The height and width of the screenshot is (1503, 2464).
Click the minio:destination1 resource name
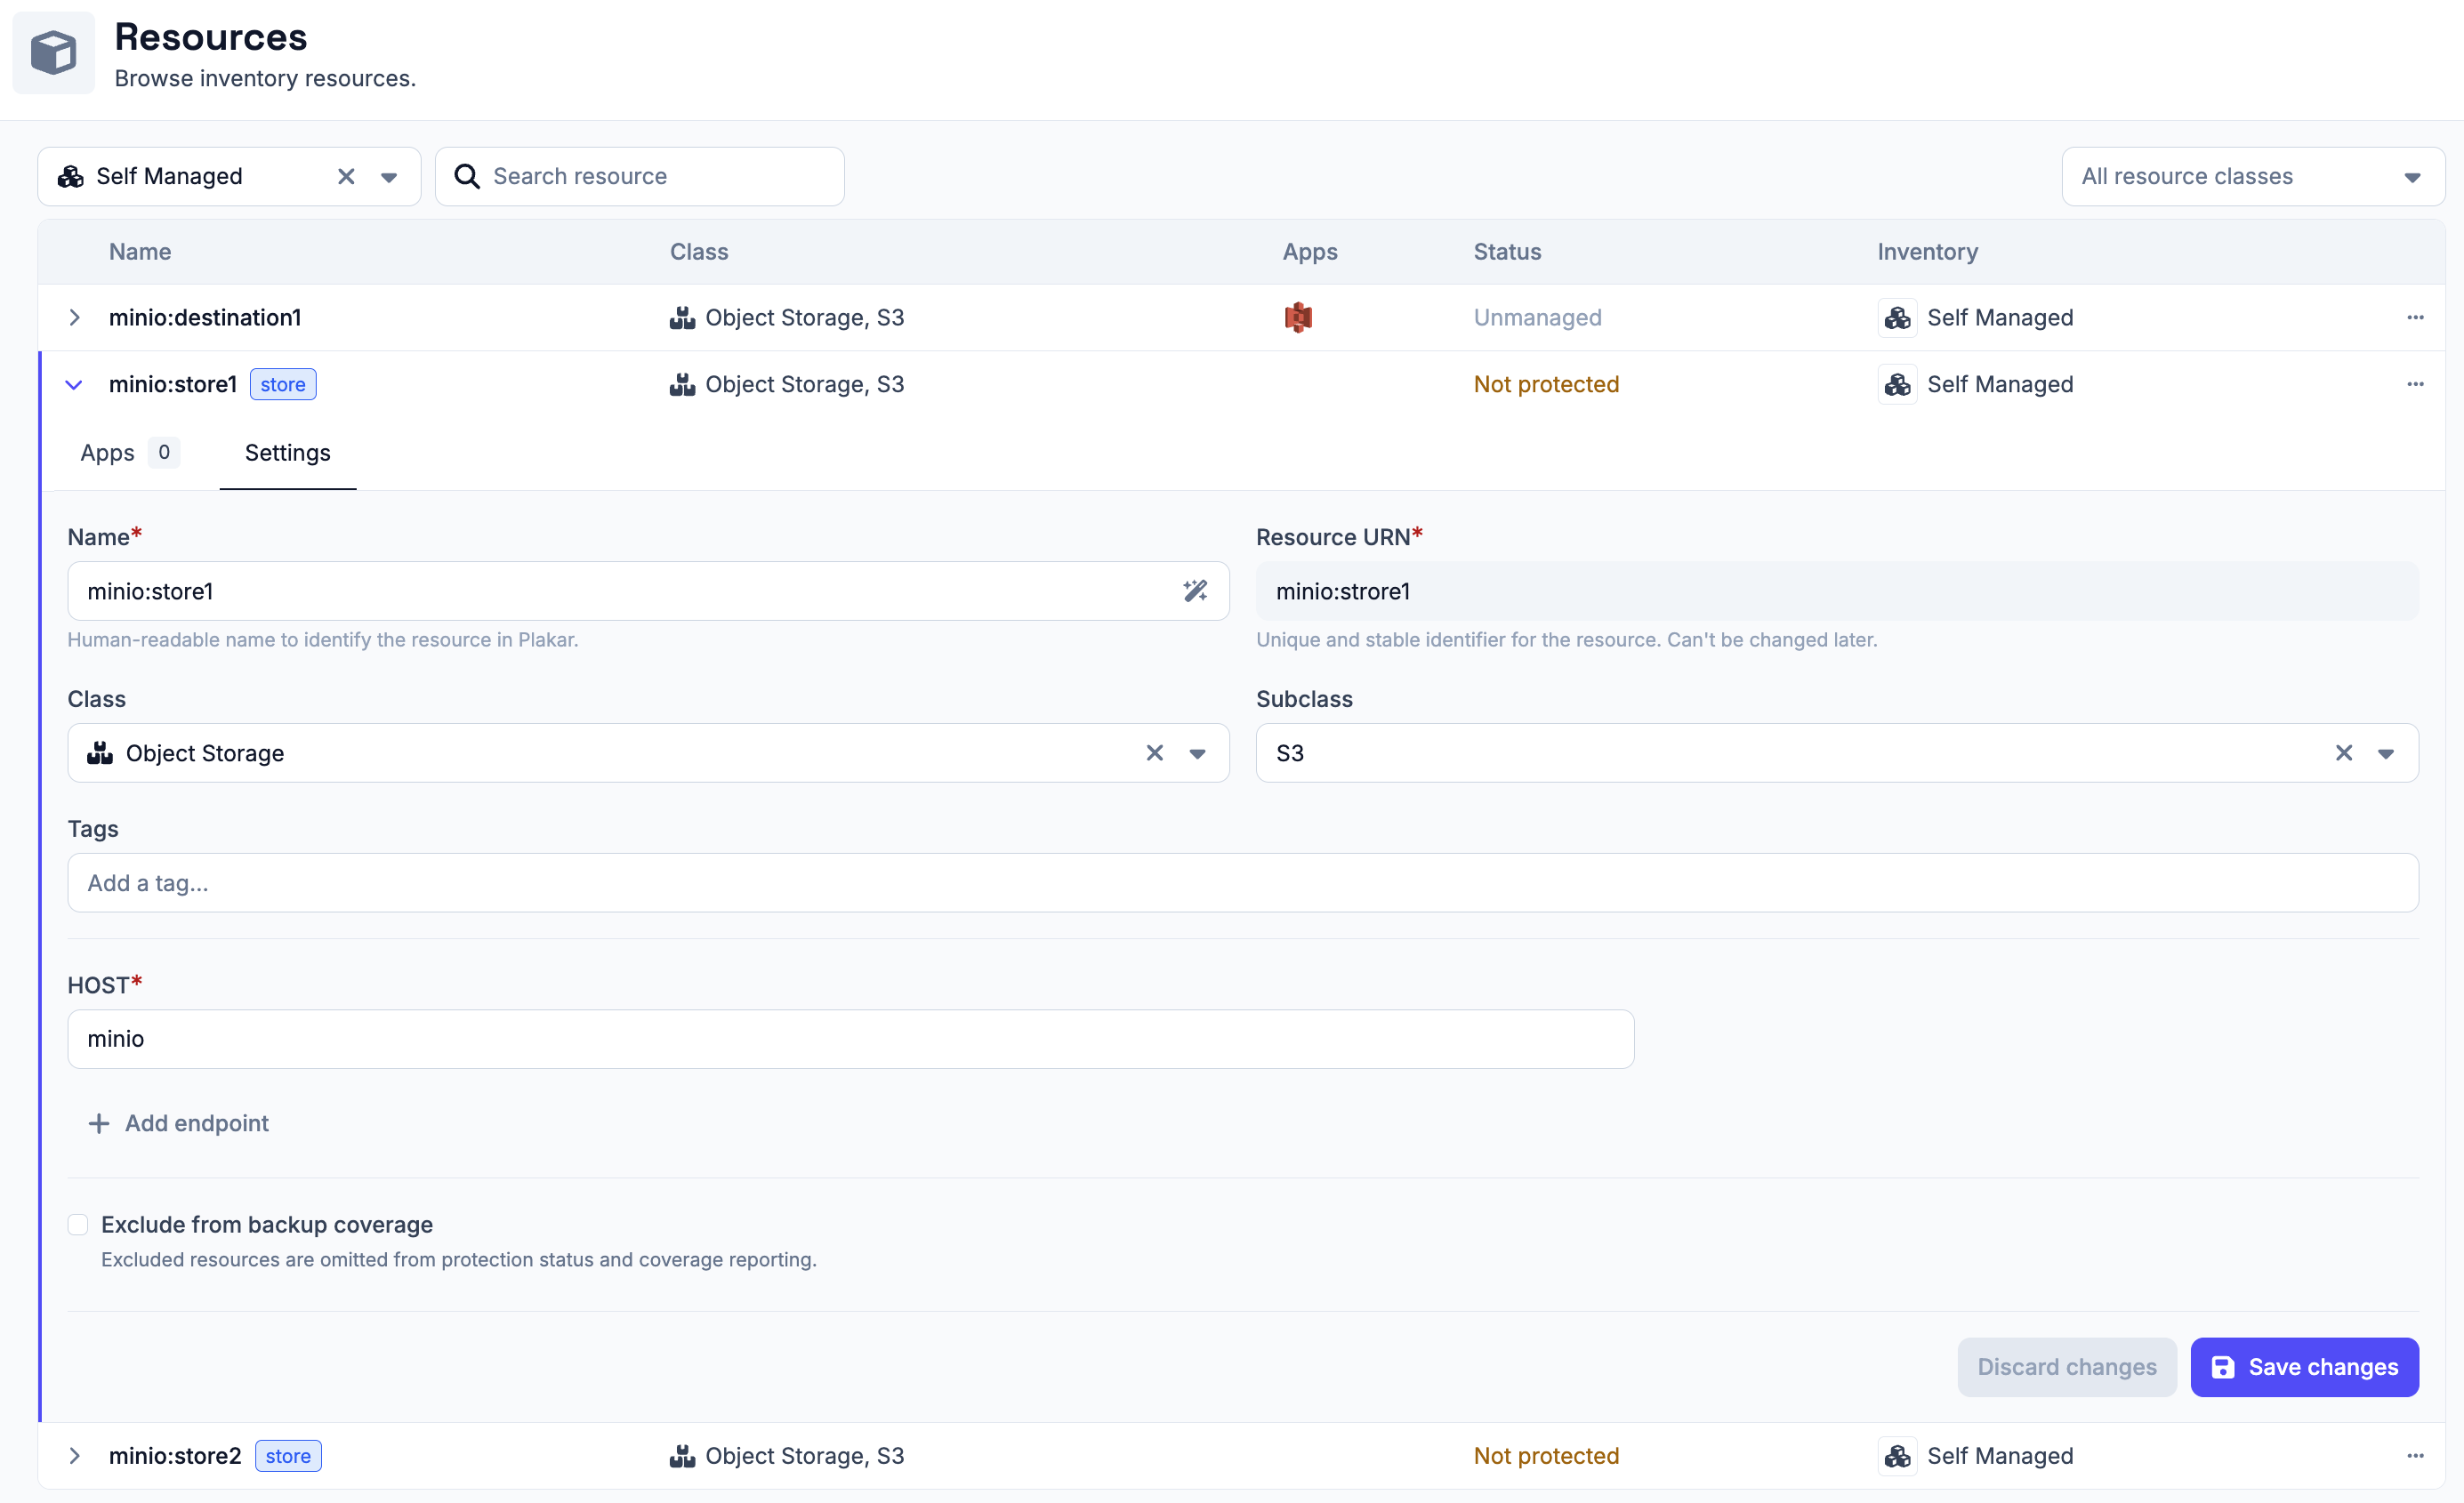[x=205, y=317]
